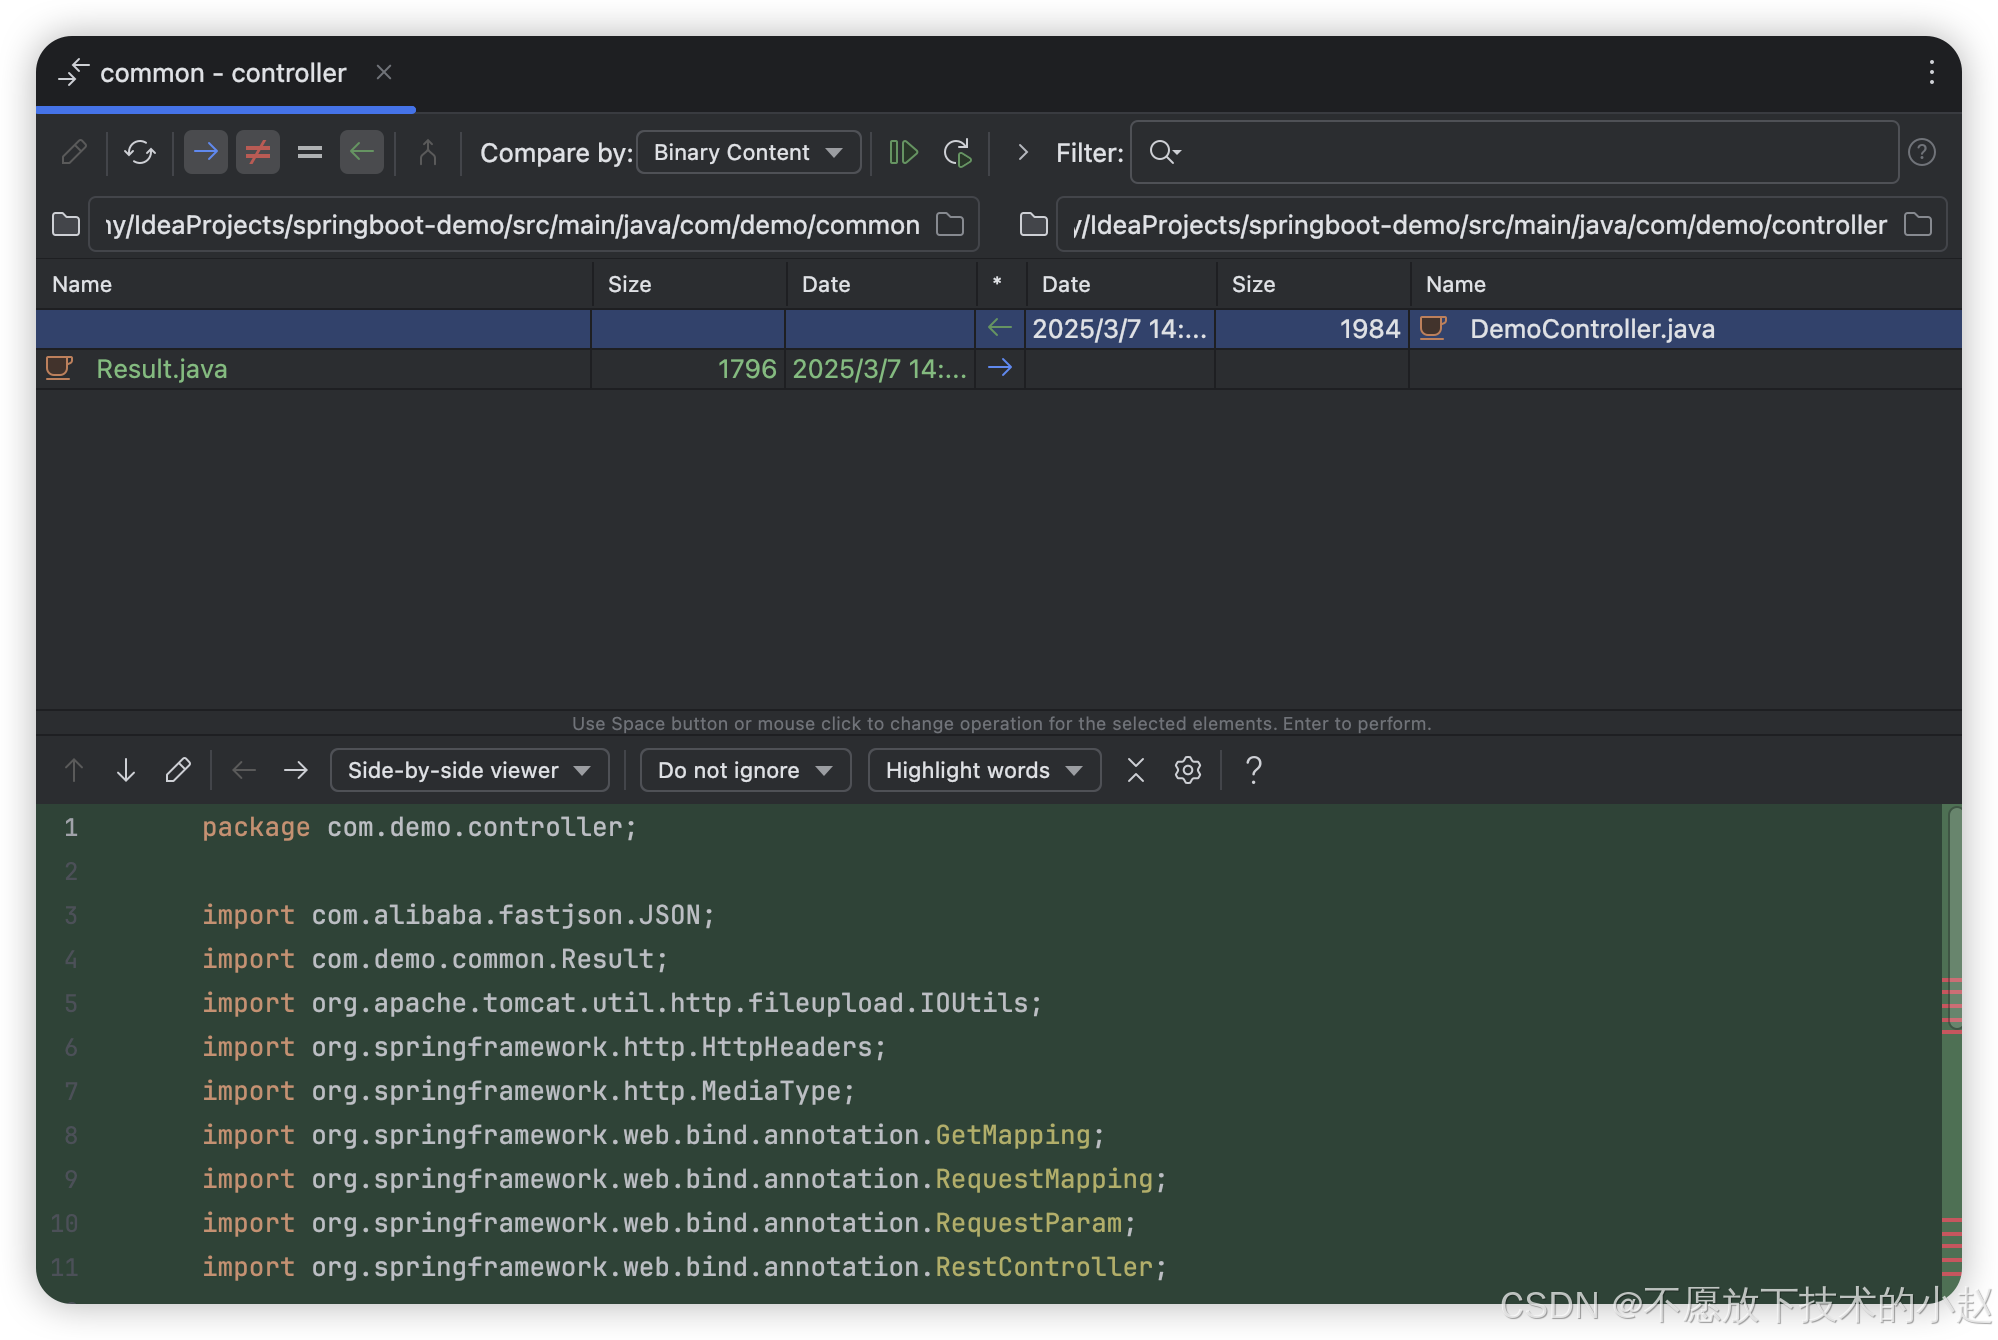Open the filter help question icon
Viewport: 1998px width, 1340px height.
1921,152
